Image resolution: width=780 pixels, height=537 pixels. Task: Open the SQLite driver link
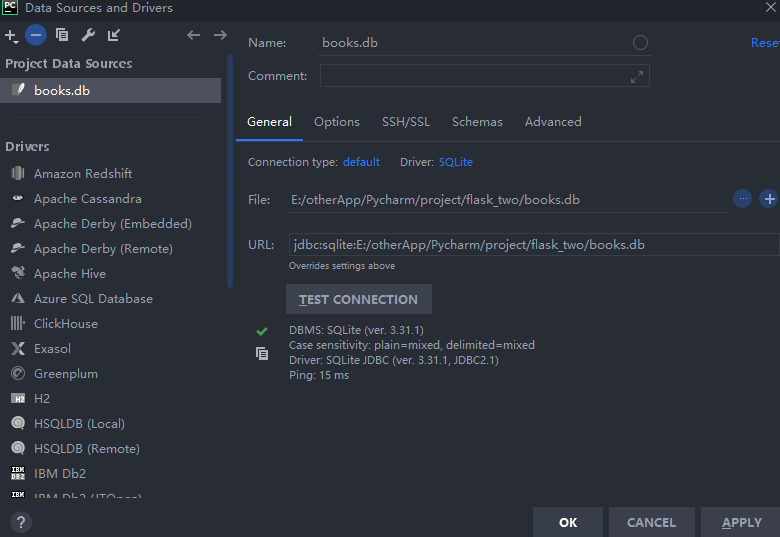pyautogui.click(x=456, y=162)
